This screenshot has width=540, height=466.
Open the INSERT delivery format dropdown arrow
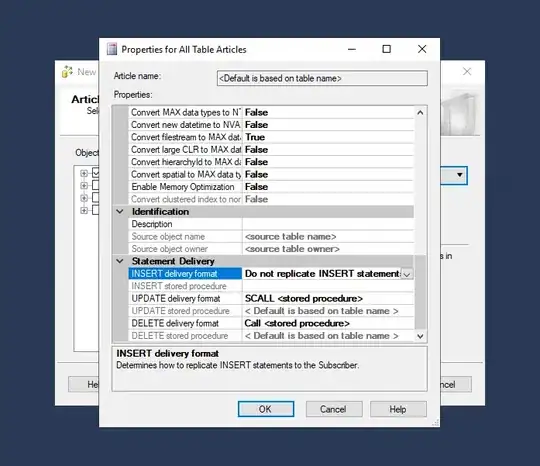click(407, 274)
